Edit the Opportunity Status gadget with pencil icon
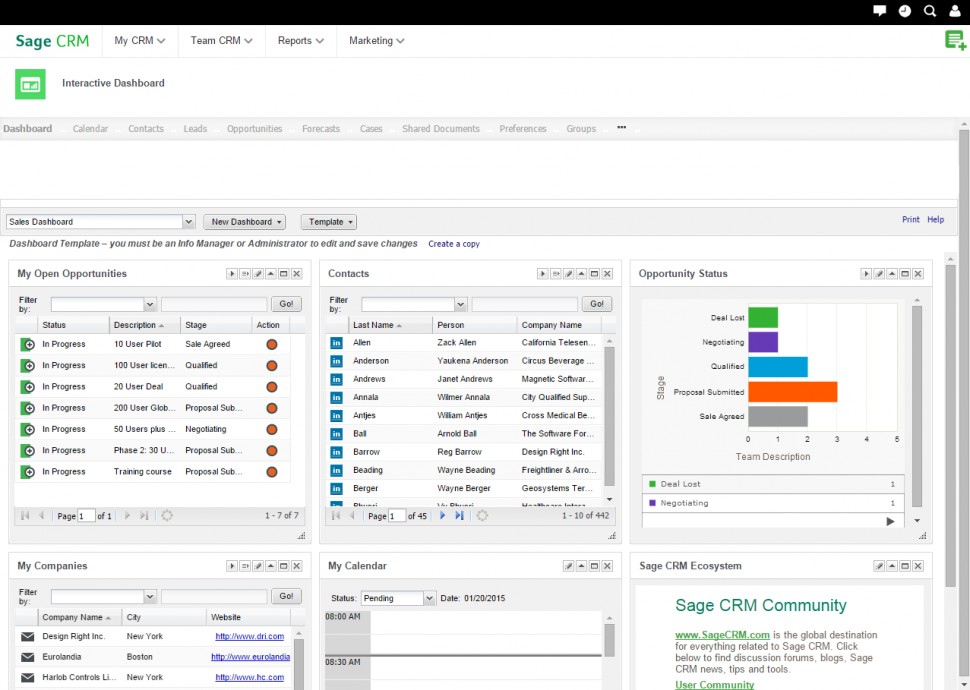 pos(879,273)
